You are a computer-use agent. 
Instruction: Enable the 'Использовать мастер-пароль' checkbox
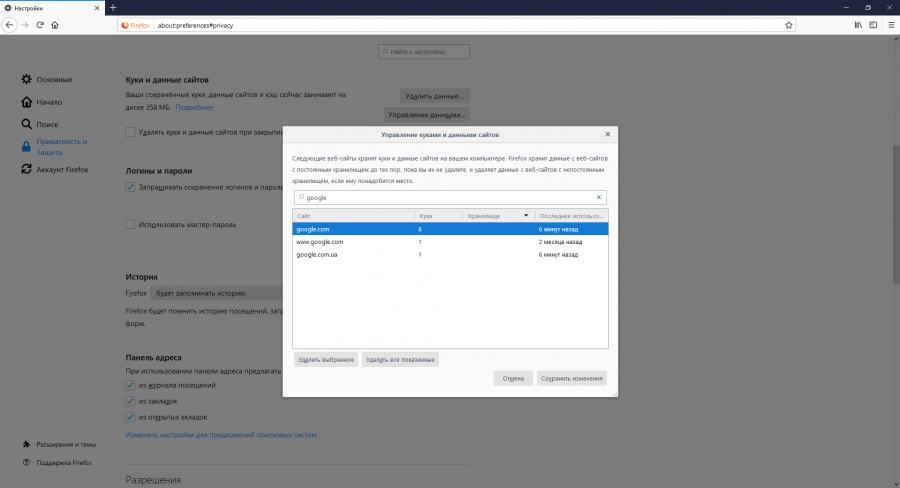pos(130,225)
